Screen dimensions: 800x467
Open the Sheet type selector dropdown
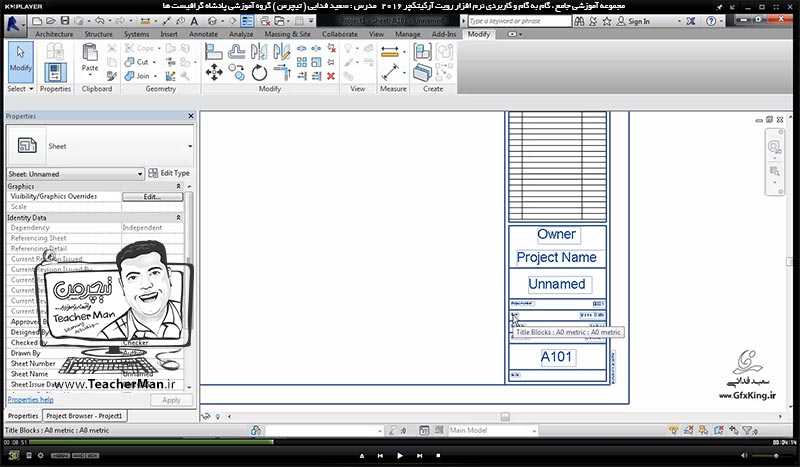click(190, 146)
